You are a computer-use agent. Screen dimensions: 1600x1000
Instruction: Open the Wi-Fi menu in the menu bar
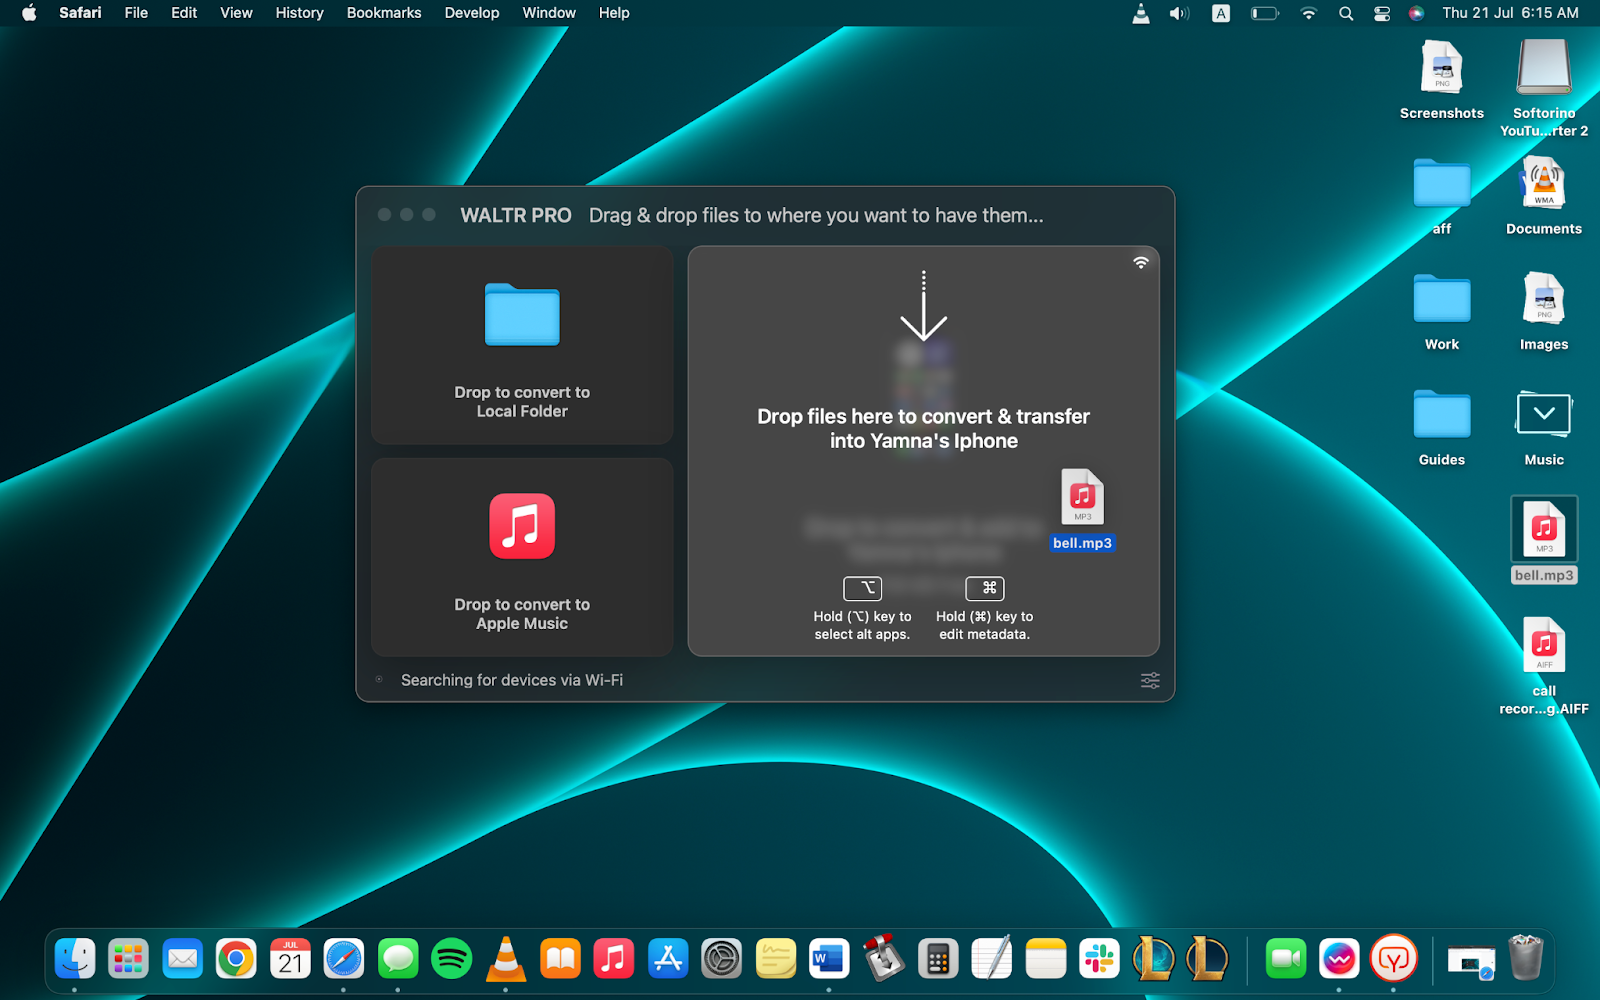1309,13
